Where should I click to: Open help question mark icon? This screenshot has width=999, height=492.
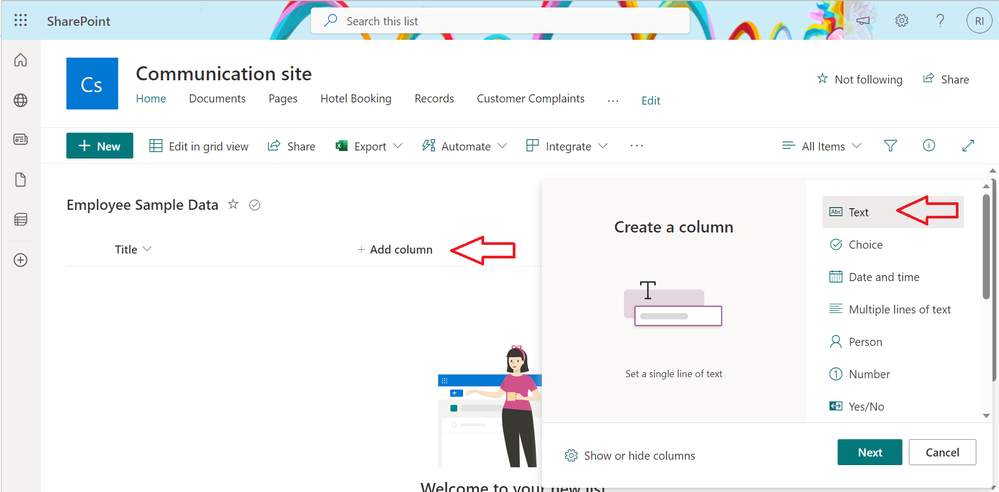click(x=940, y=20)
